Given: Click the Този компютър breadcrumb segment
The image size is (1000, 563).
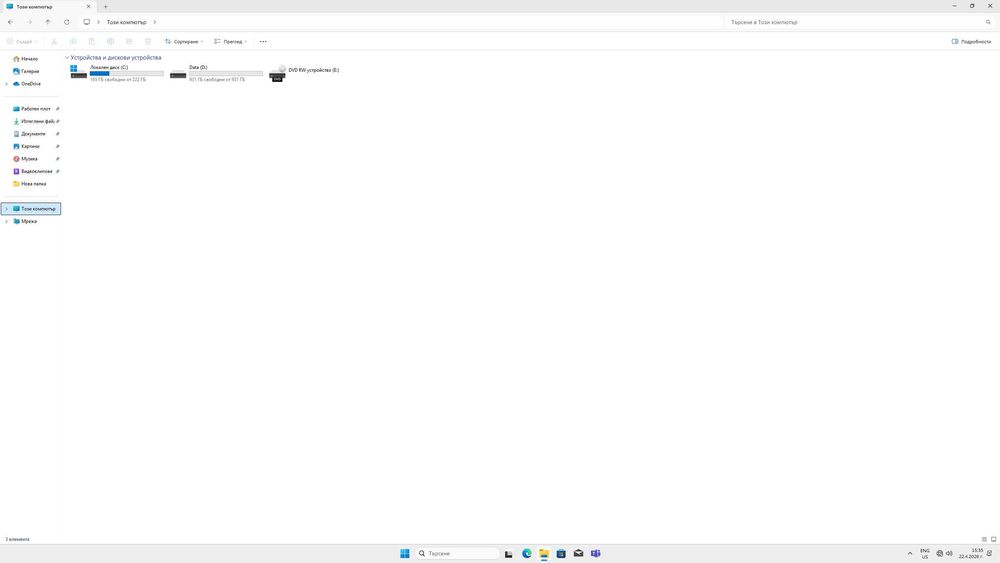Looking at the screenshot, I should (126, 22).
